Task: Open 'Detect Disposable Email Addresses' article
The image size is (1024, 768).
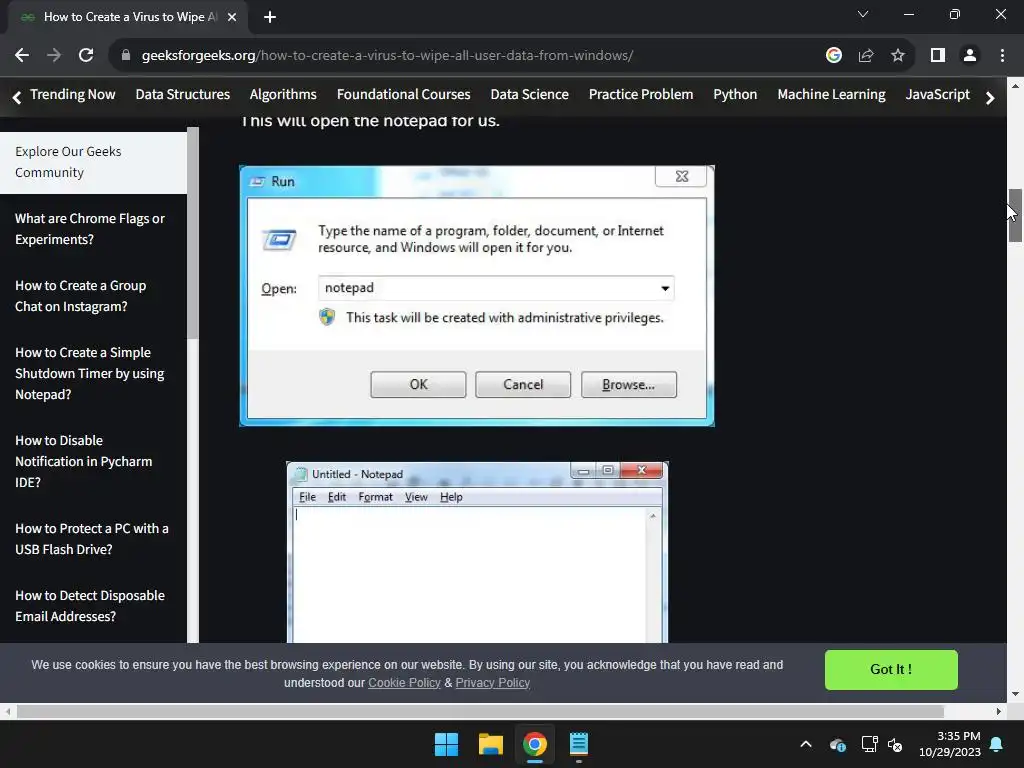Action: tap(90, 606)
